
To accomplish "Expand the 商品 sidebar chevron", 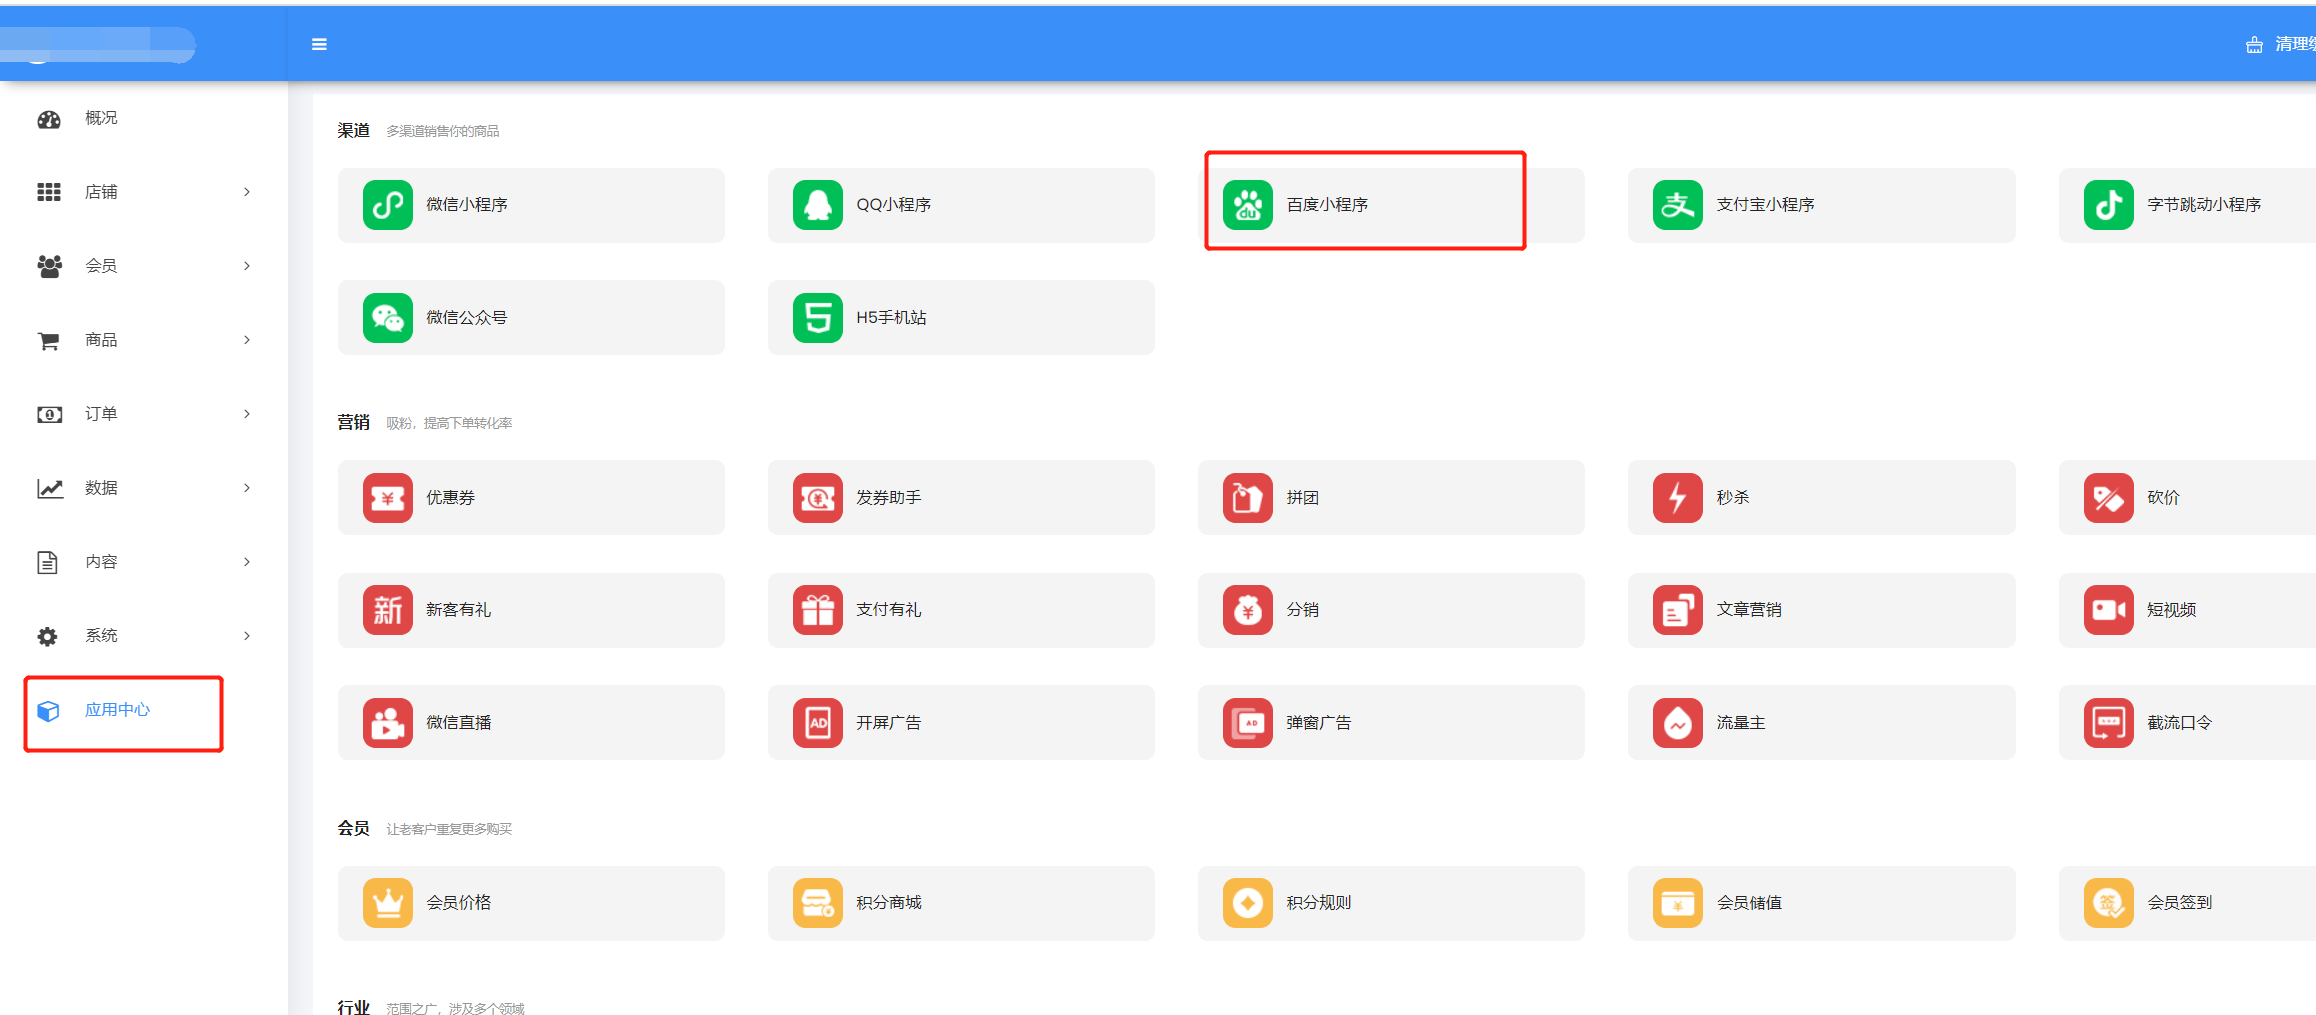I will (247, 340).
